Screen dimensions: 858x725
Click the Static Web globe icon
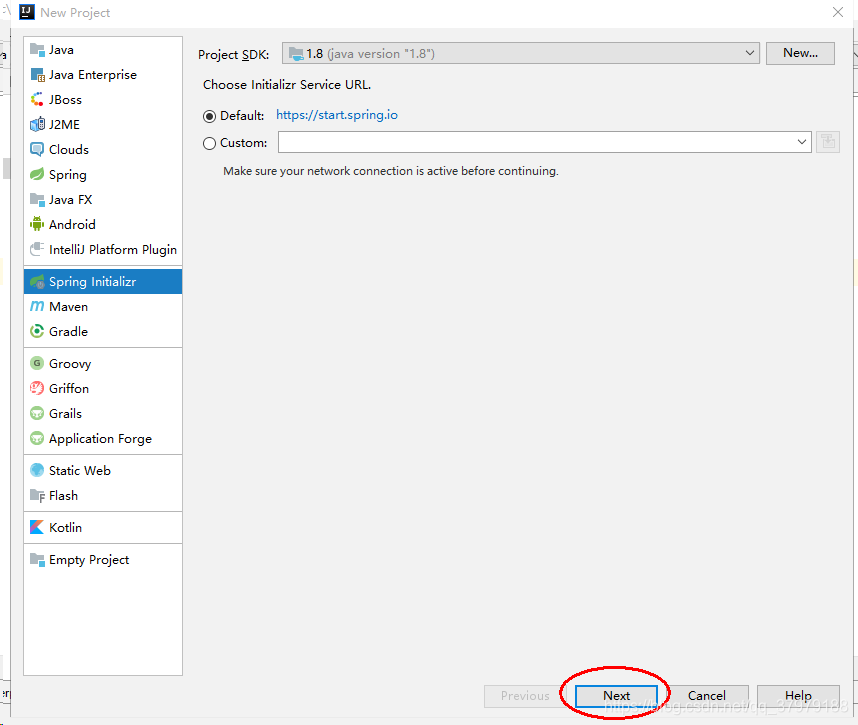pyautogui.click(x=37, y=470)
